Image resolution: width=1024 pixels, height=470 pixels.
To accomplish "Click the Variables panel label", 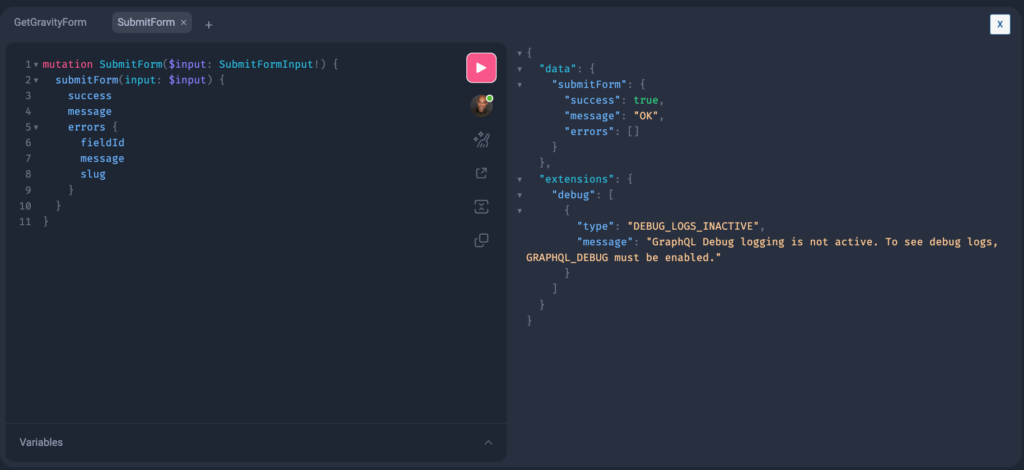I will tap(42, 442).
